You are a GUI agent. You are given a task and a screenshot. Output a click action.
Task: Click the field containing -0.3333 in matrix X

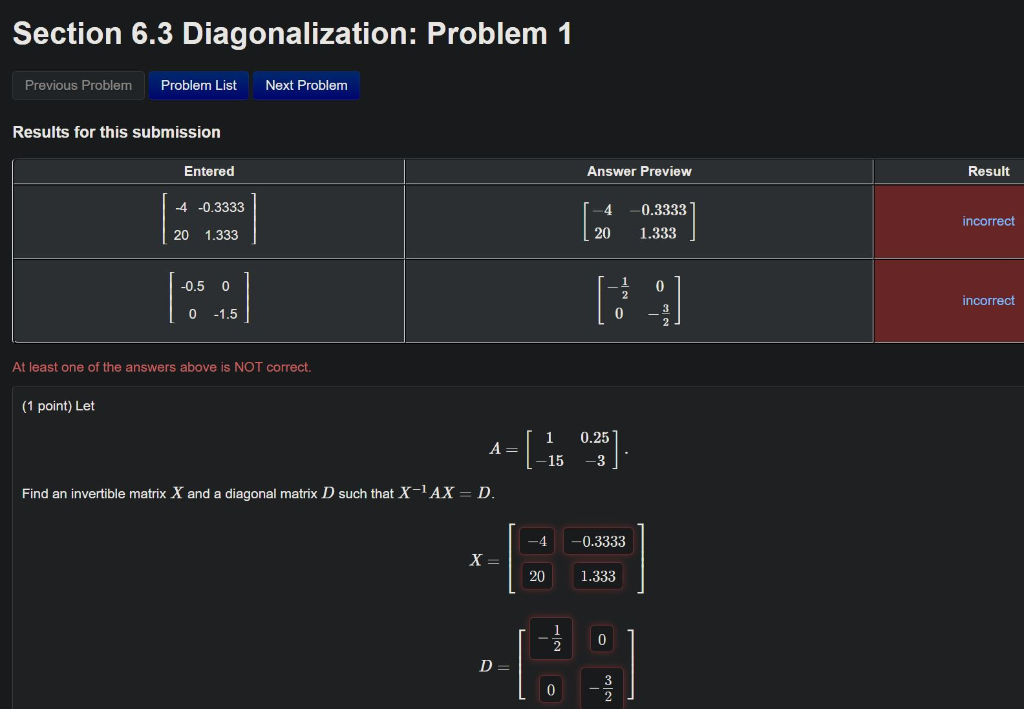click(597, 540)
